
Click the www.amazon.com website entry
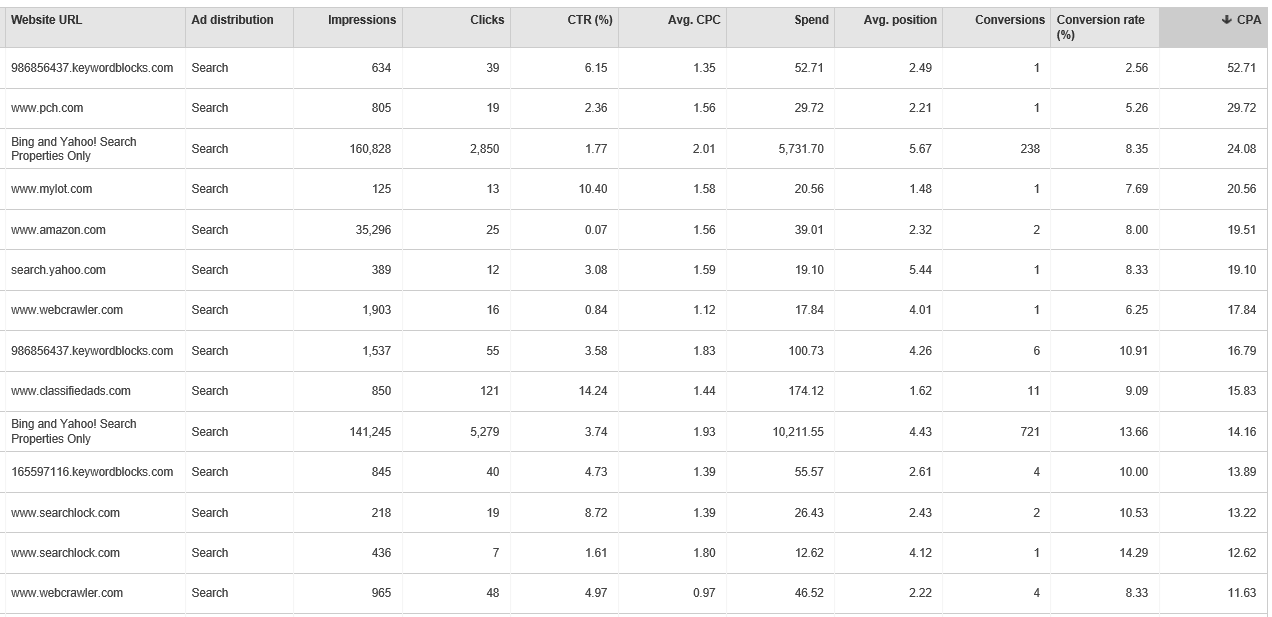coord(58,230)
